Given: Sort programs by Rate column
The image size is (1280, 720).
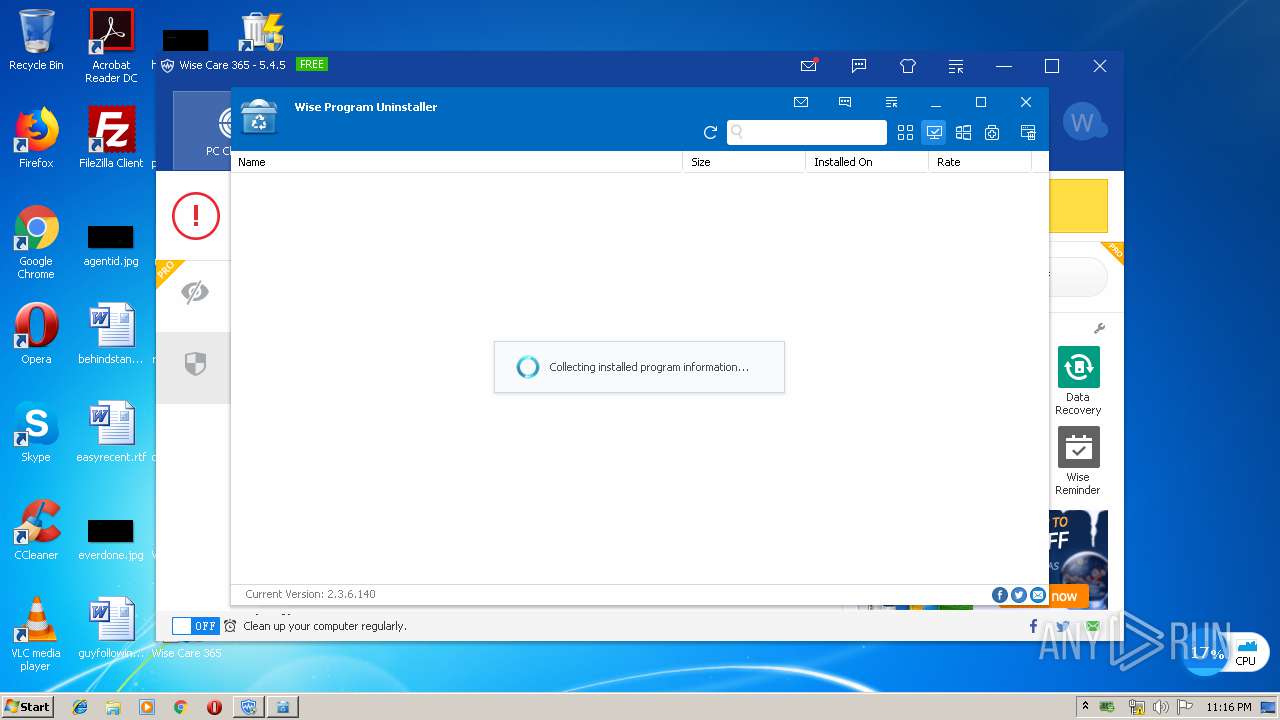Looking at the screenshot, I should [980, 162].
